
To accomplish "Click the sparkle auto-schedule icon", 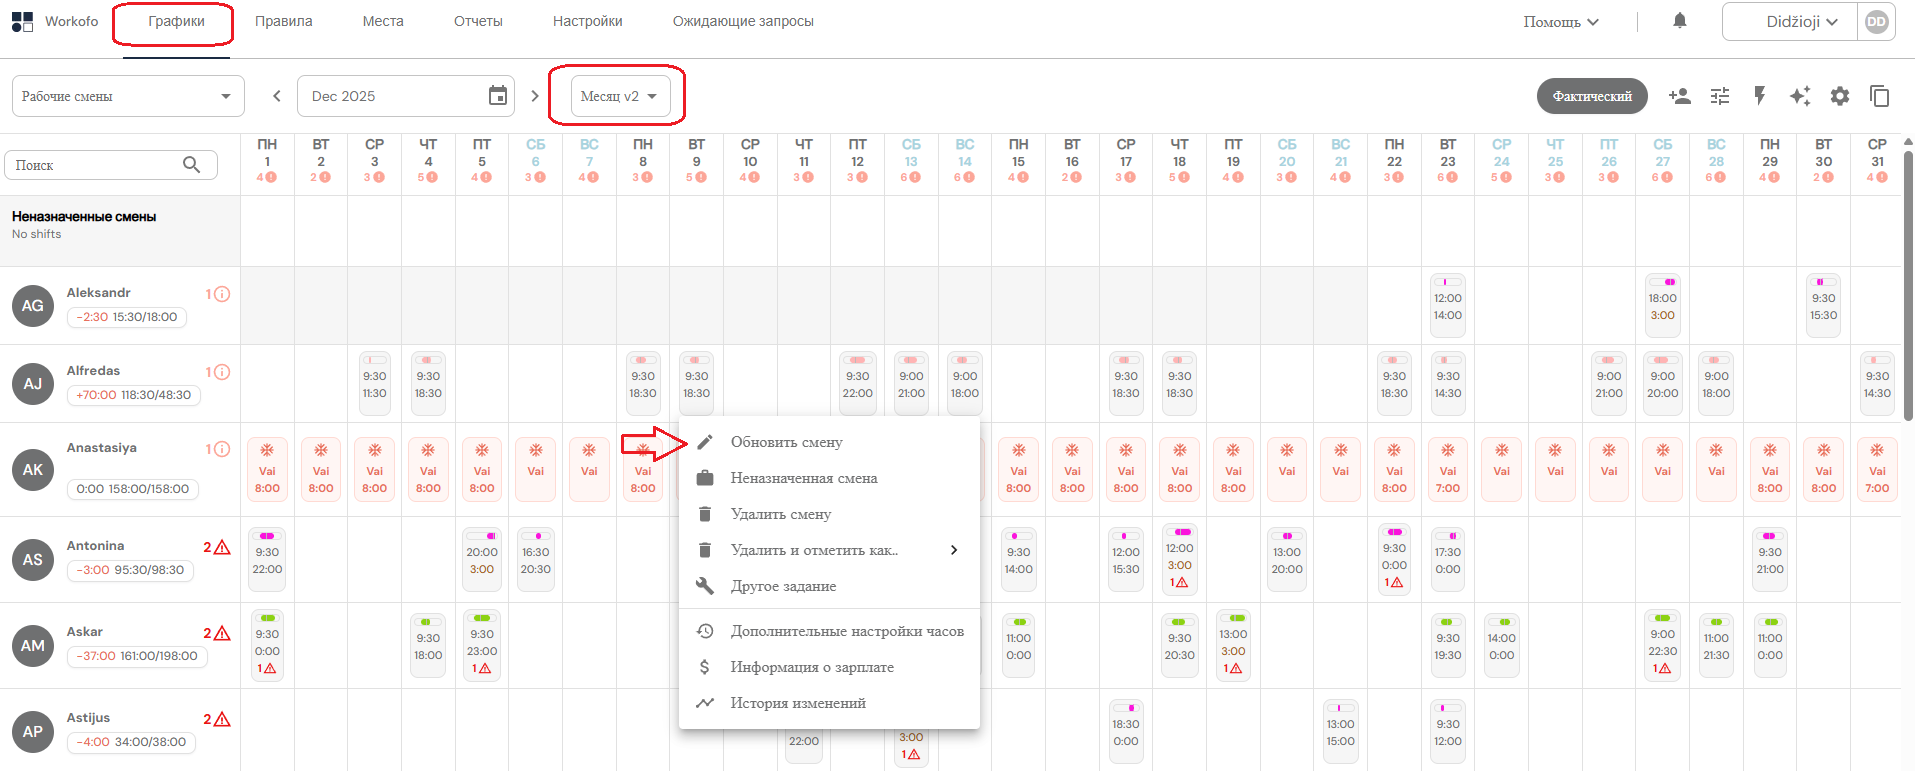I will [1800, 96].
